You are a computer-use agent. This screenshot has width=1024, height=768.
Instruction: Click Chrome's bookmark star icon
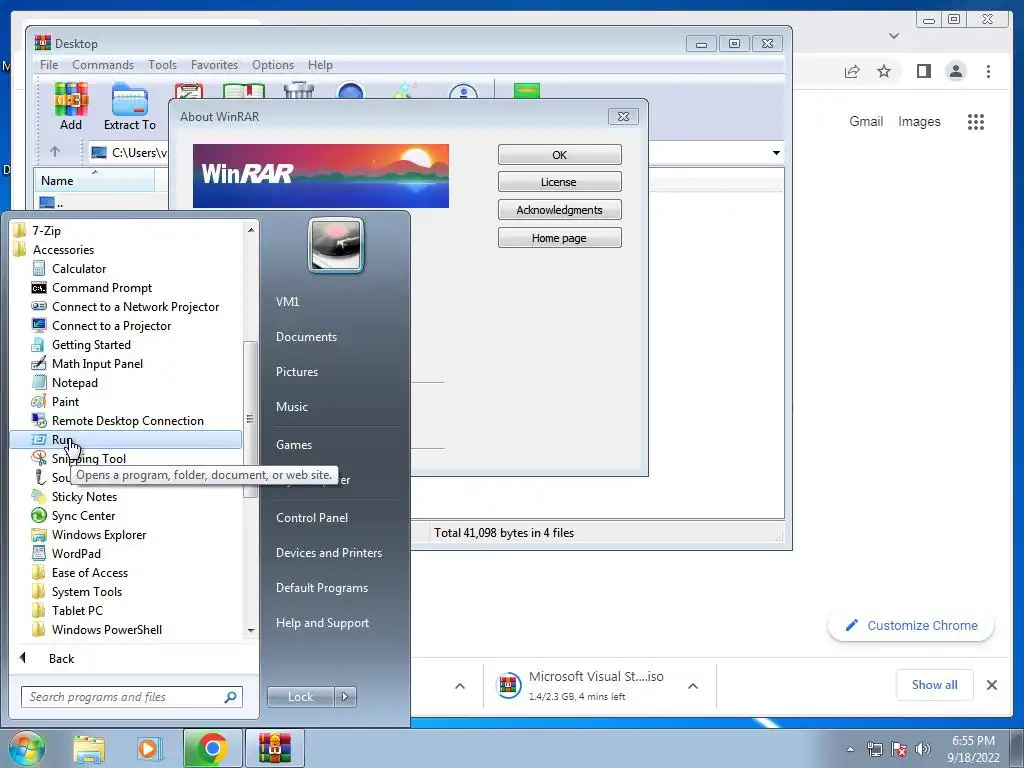884,71
